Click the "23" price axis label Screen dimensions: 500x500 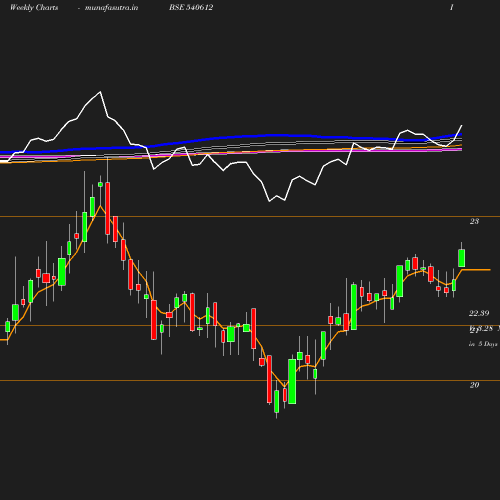[x=474, y=221]
